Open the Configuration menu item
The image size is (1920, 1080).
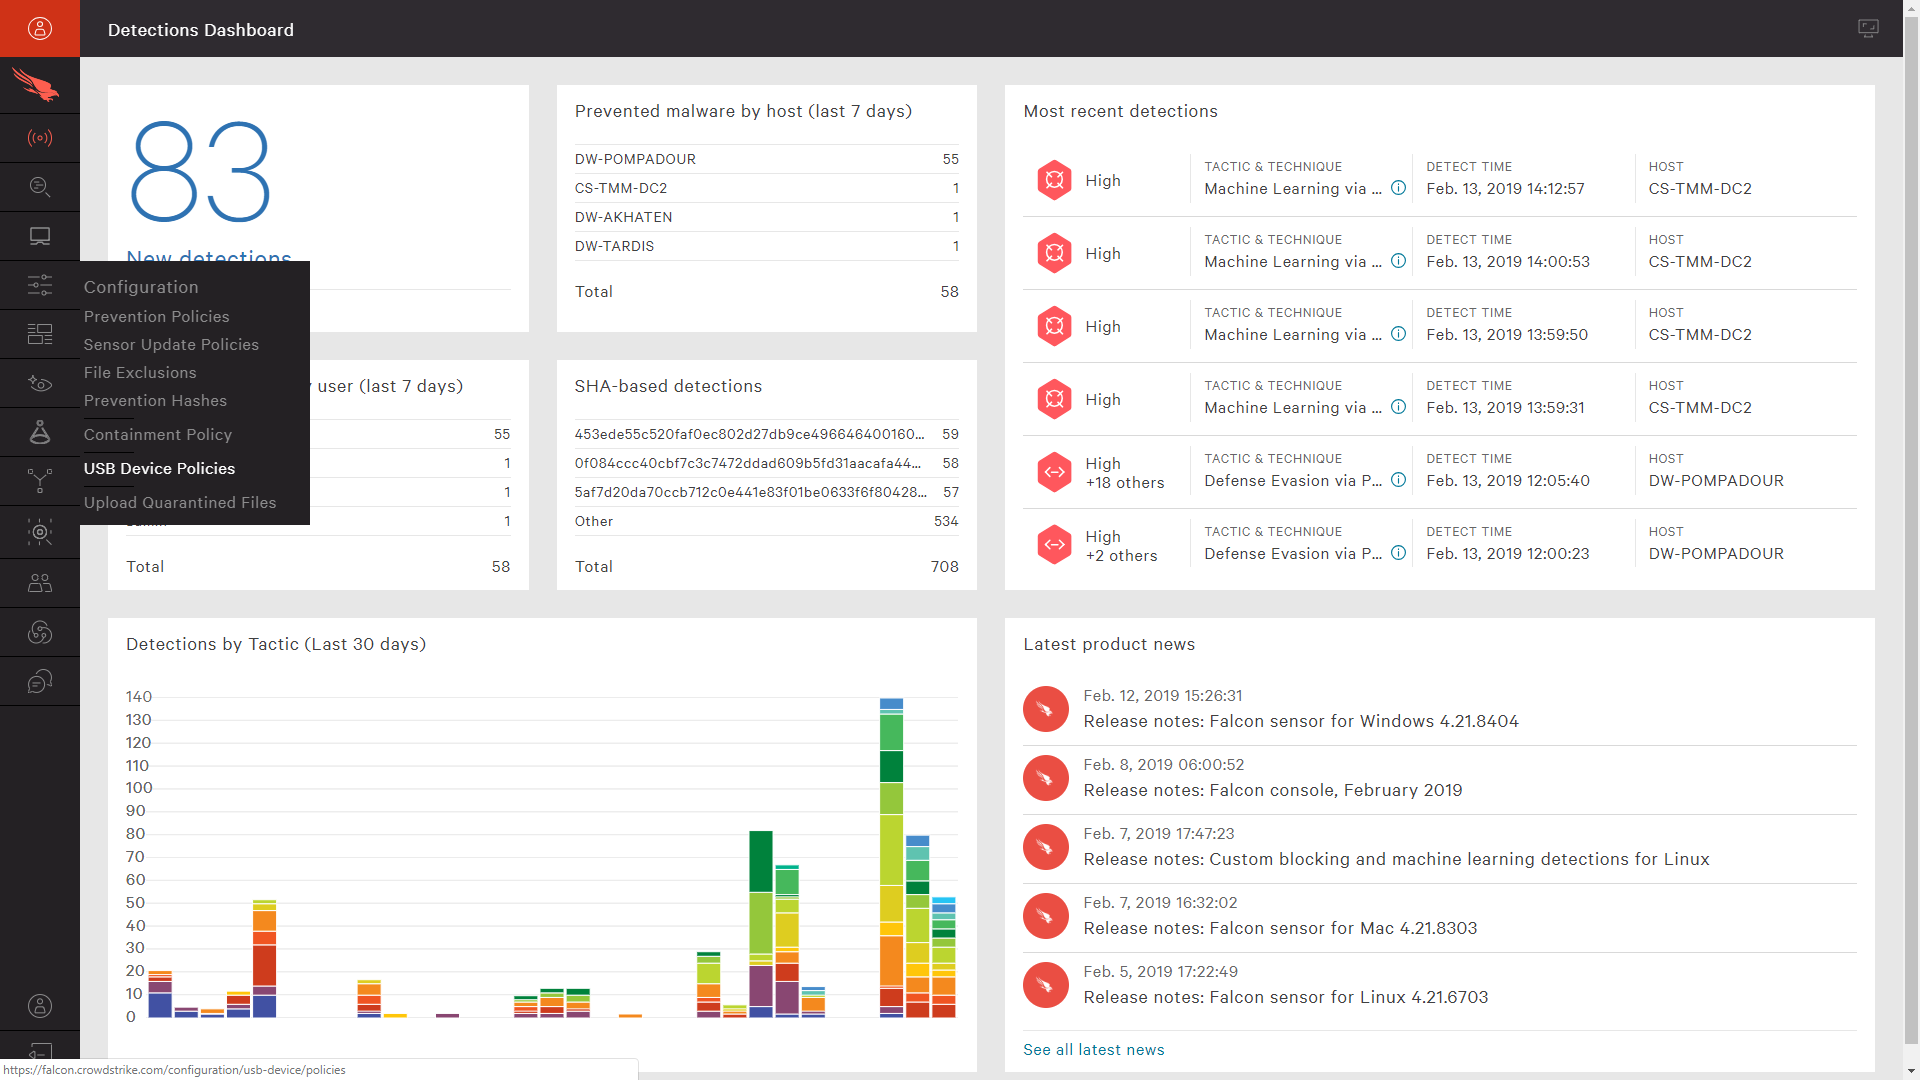pos(140,286)
